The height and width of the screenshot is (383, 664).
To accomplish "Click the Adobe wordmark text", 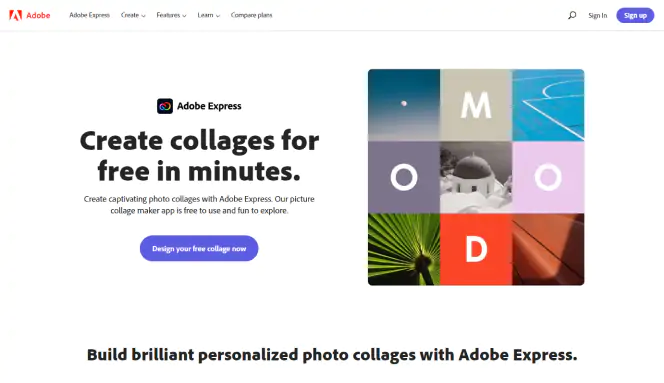I will [38, 15].
